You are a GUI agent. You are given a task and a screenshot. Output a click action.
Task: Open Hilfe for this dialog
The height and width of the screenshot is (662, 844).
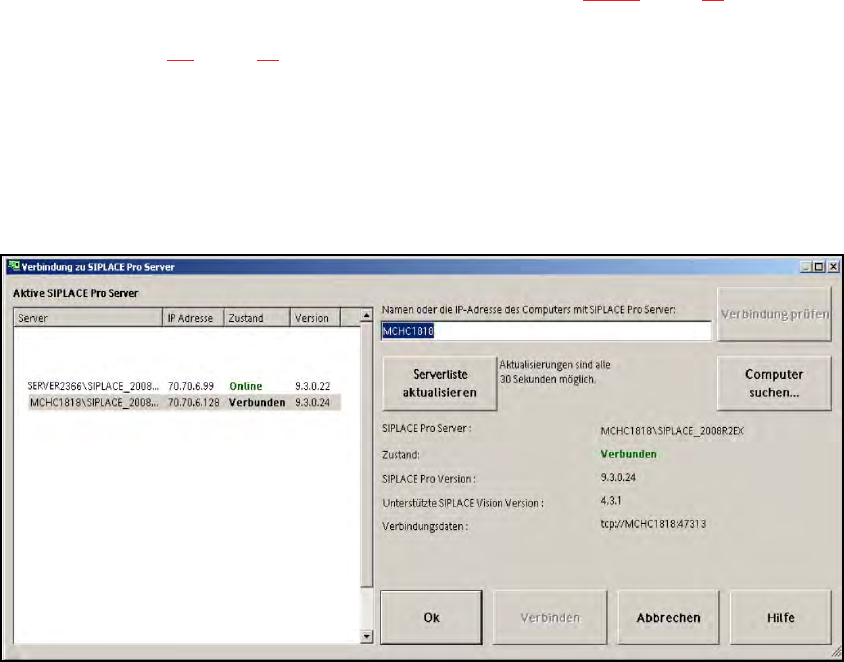pos(780,617)
